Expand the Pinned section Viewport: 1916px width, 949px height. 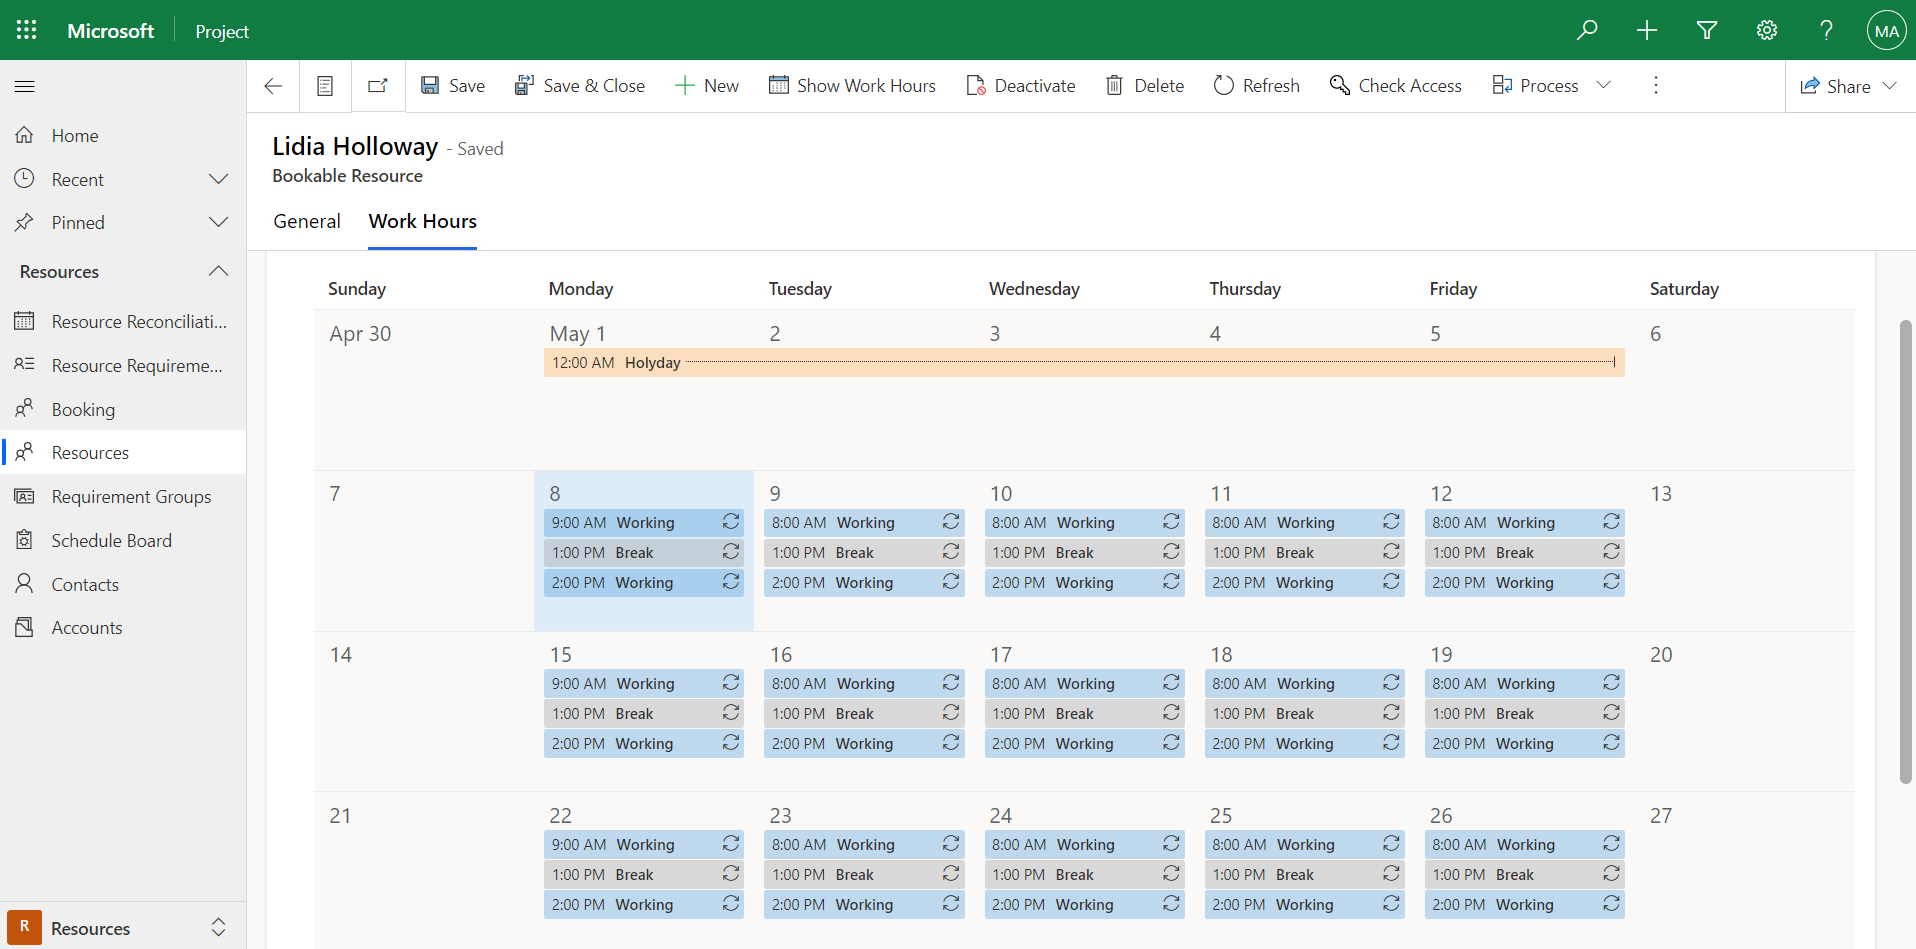218,222
